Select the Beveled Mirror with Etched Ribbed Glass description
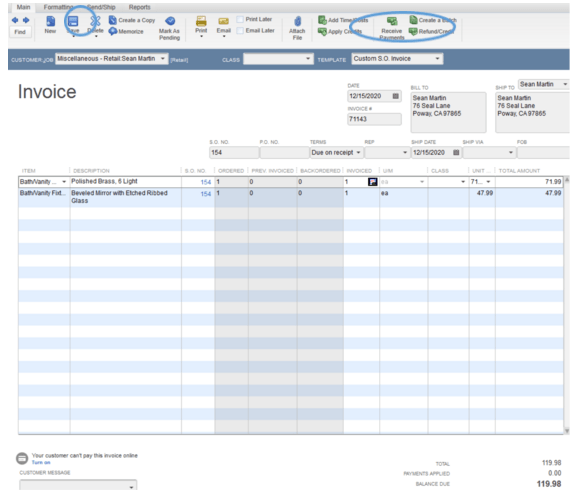 point(119,197)
